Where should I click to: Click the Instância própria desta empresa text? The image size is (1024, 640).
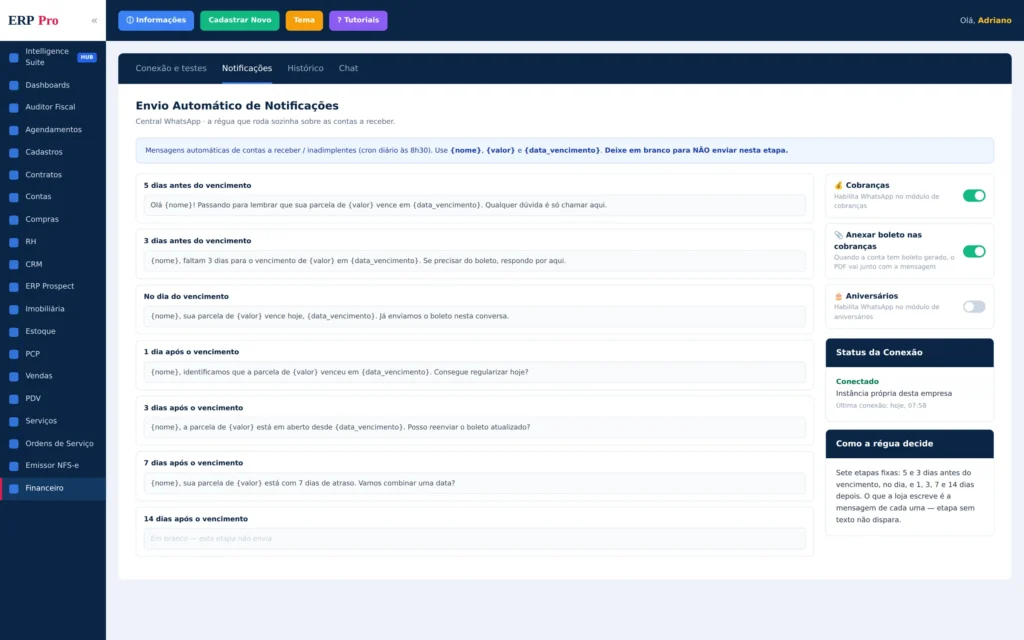[893, 394]
